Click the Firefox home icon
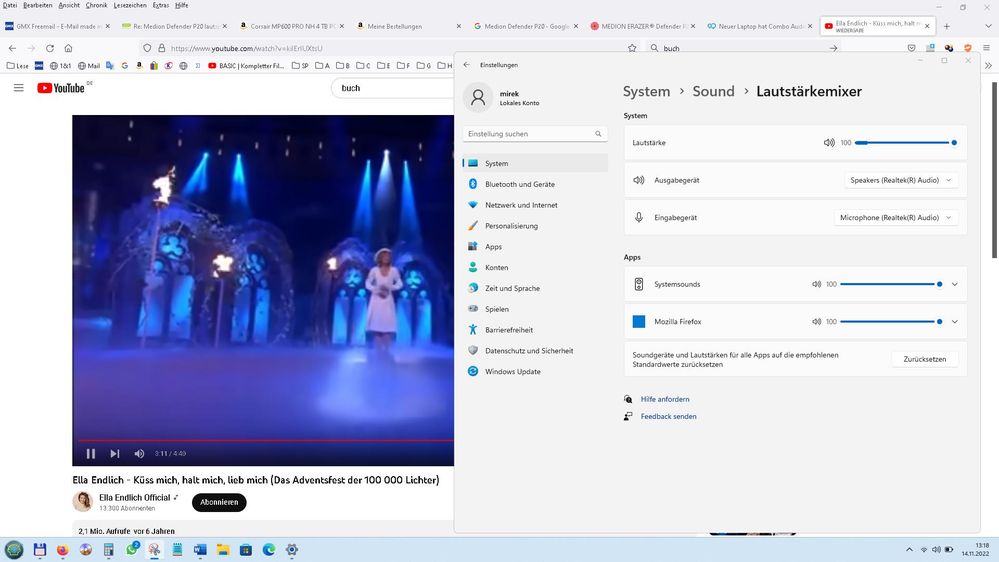The width and height of the screenshot is (999, 562). tap(68, 47)
